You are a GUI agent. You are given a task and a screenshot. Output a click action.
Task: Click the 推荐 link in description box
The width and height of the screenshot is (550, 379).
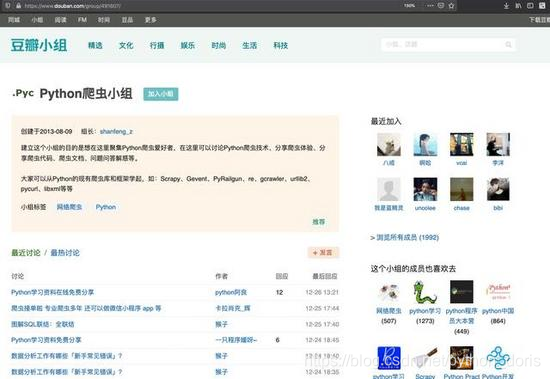coord(319,222)
